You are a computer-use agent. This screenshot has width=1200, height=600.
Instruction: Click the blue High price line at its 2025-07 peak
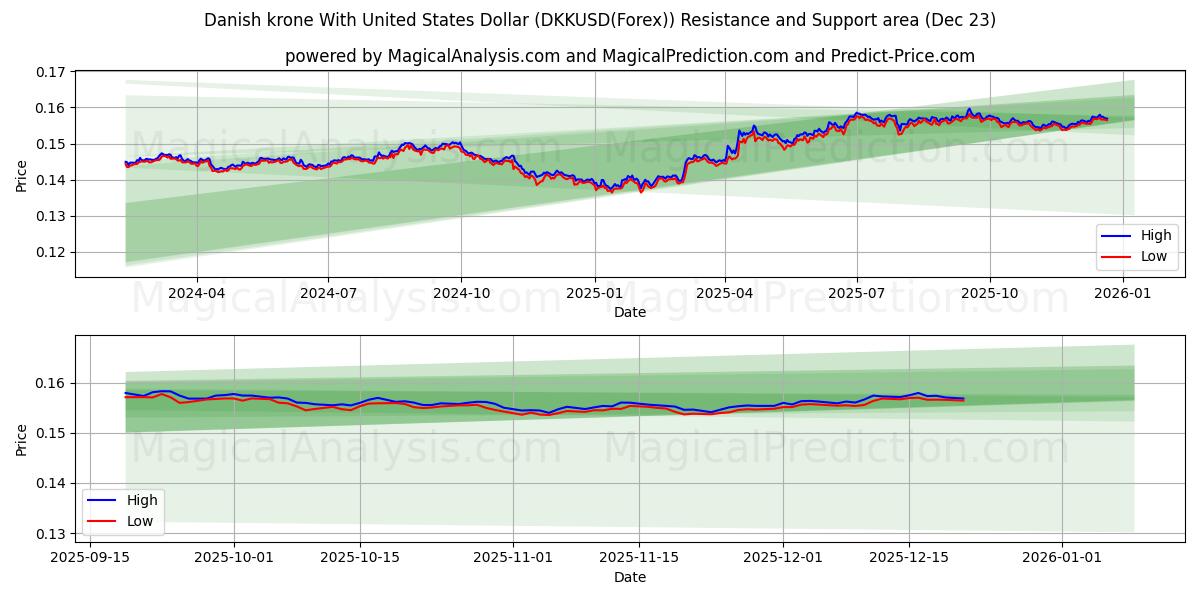point(858,114)
